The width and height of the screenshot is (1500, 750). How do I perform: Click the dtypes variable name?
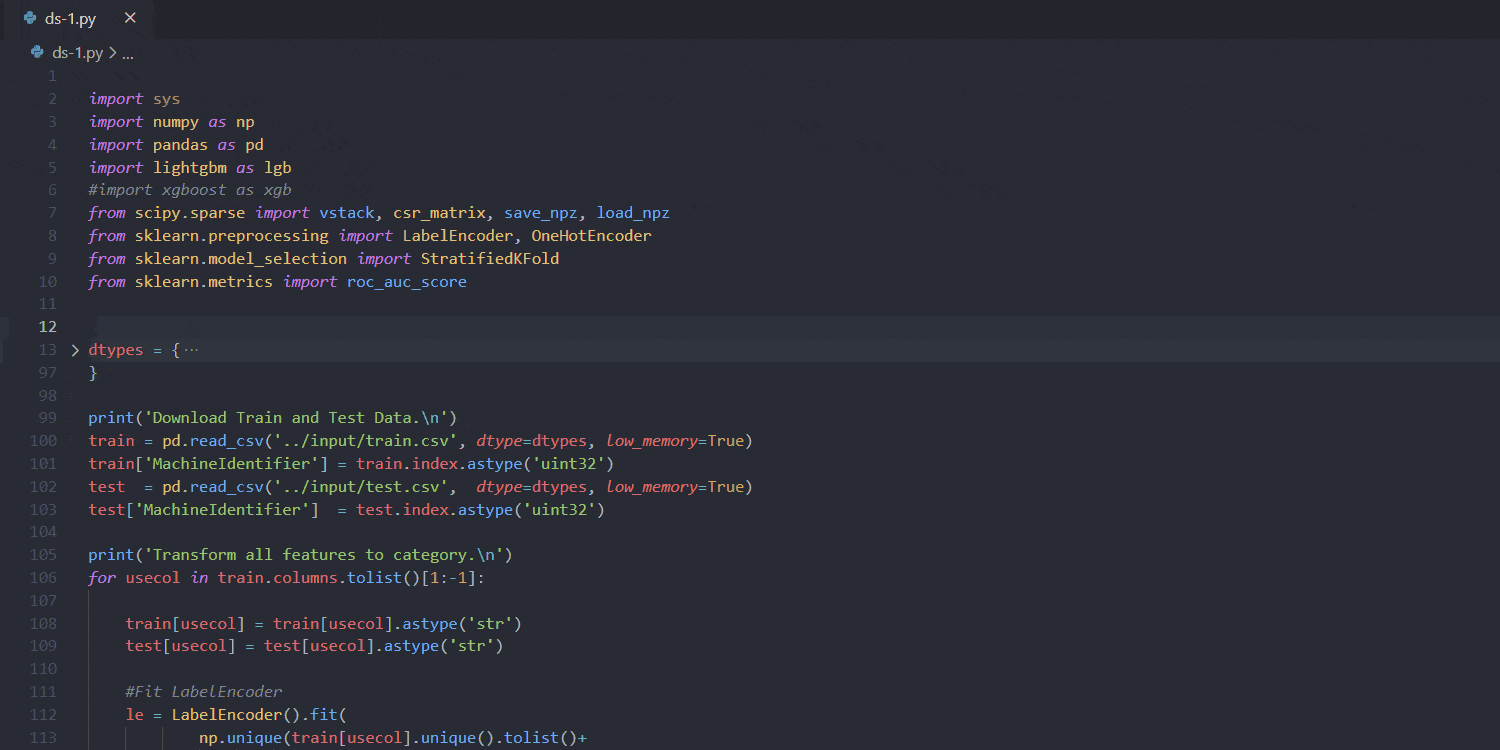point(115,349)
